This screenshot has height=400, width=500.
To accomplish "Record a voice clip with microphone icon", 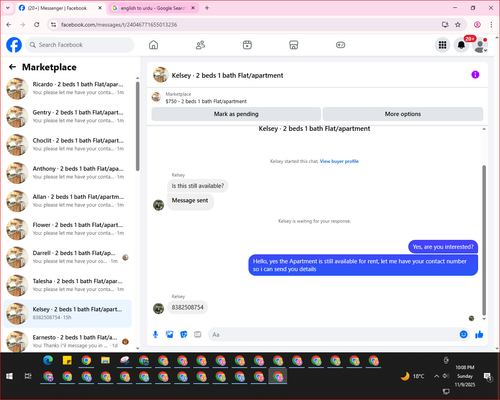I will [155, 334].
